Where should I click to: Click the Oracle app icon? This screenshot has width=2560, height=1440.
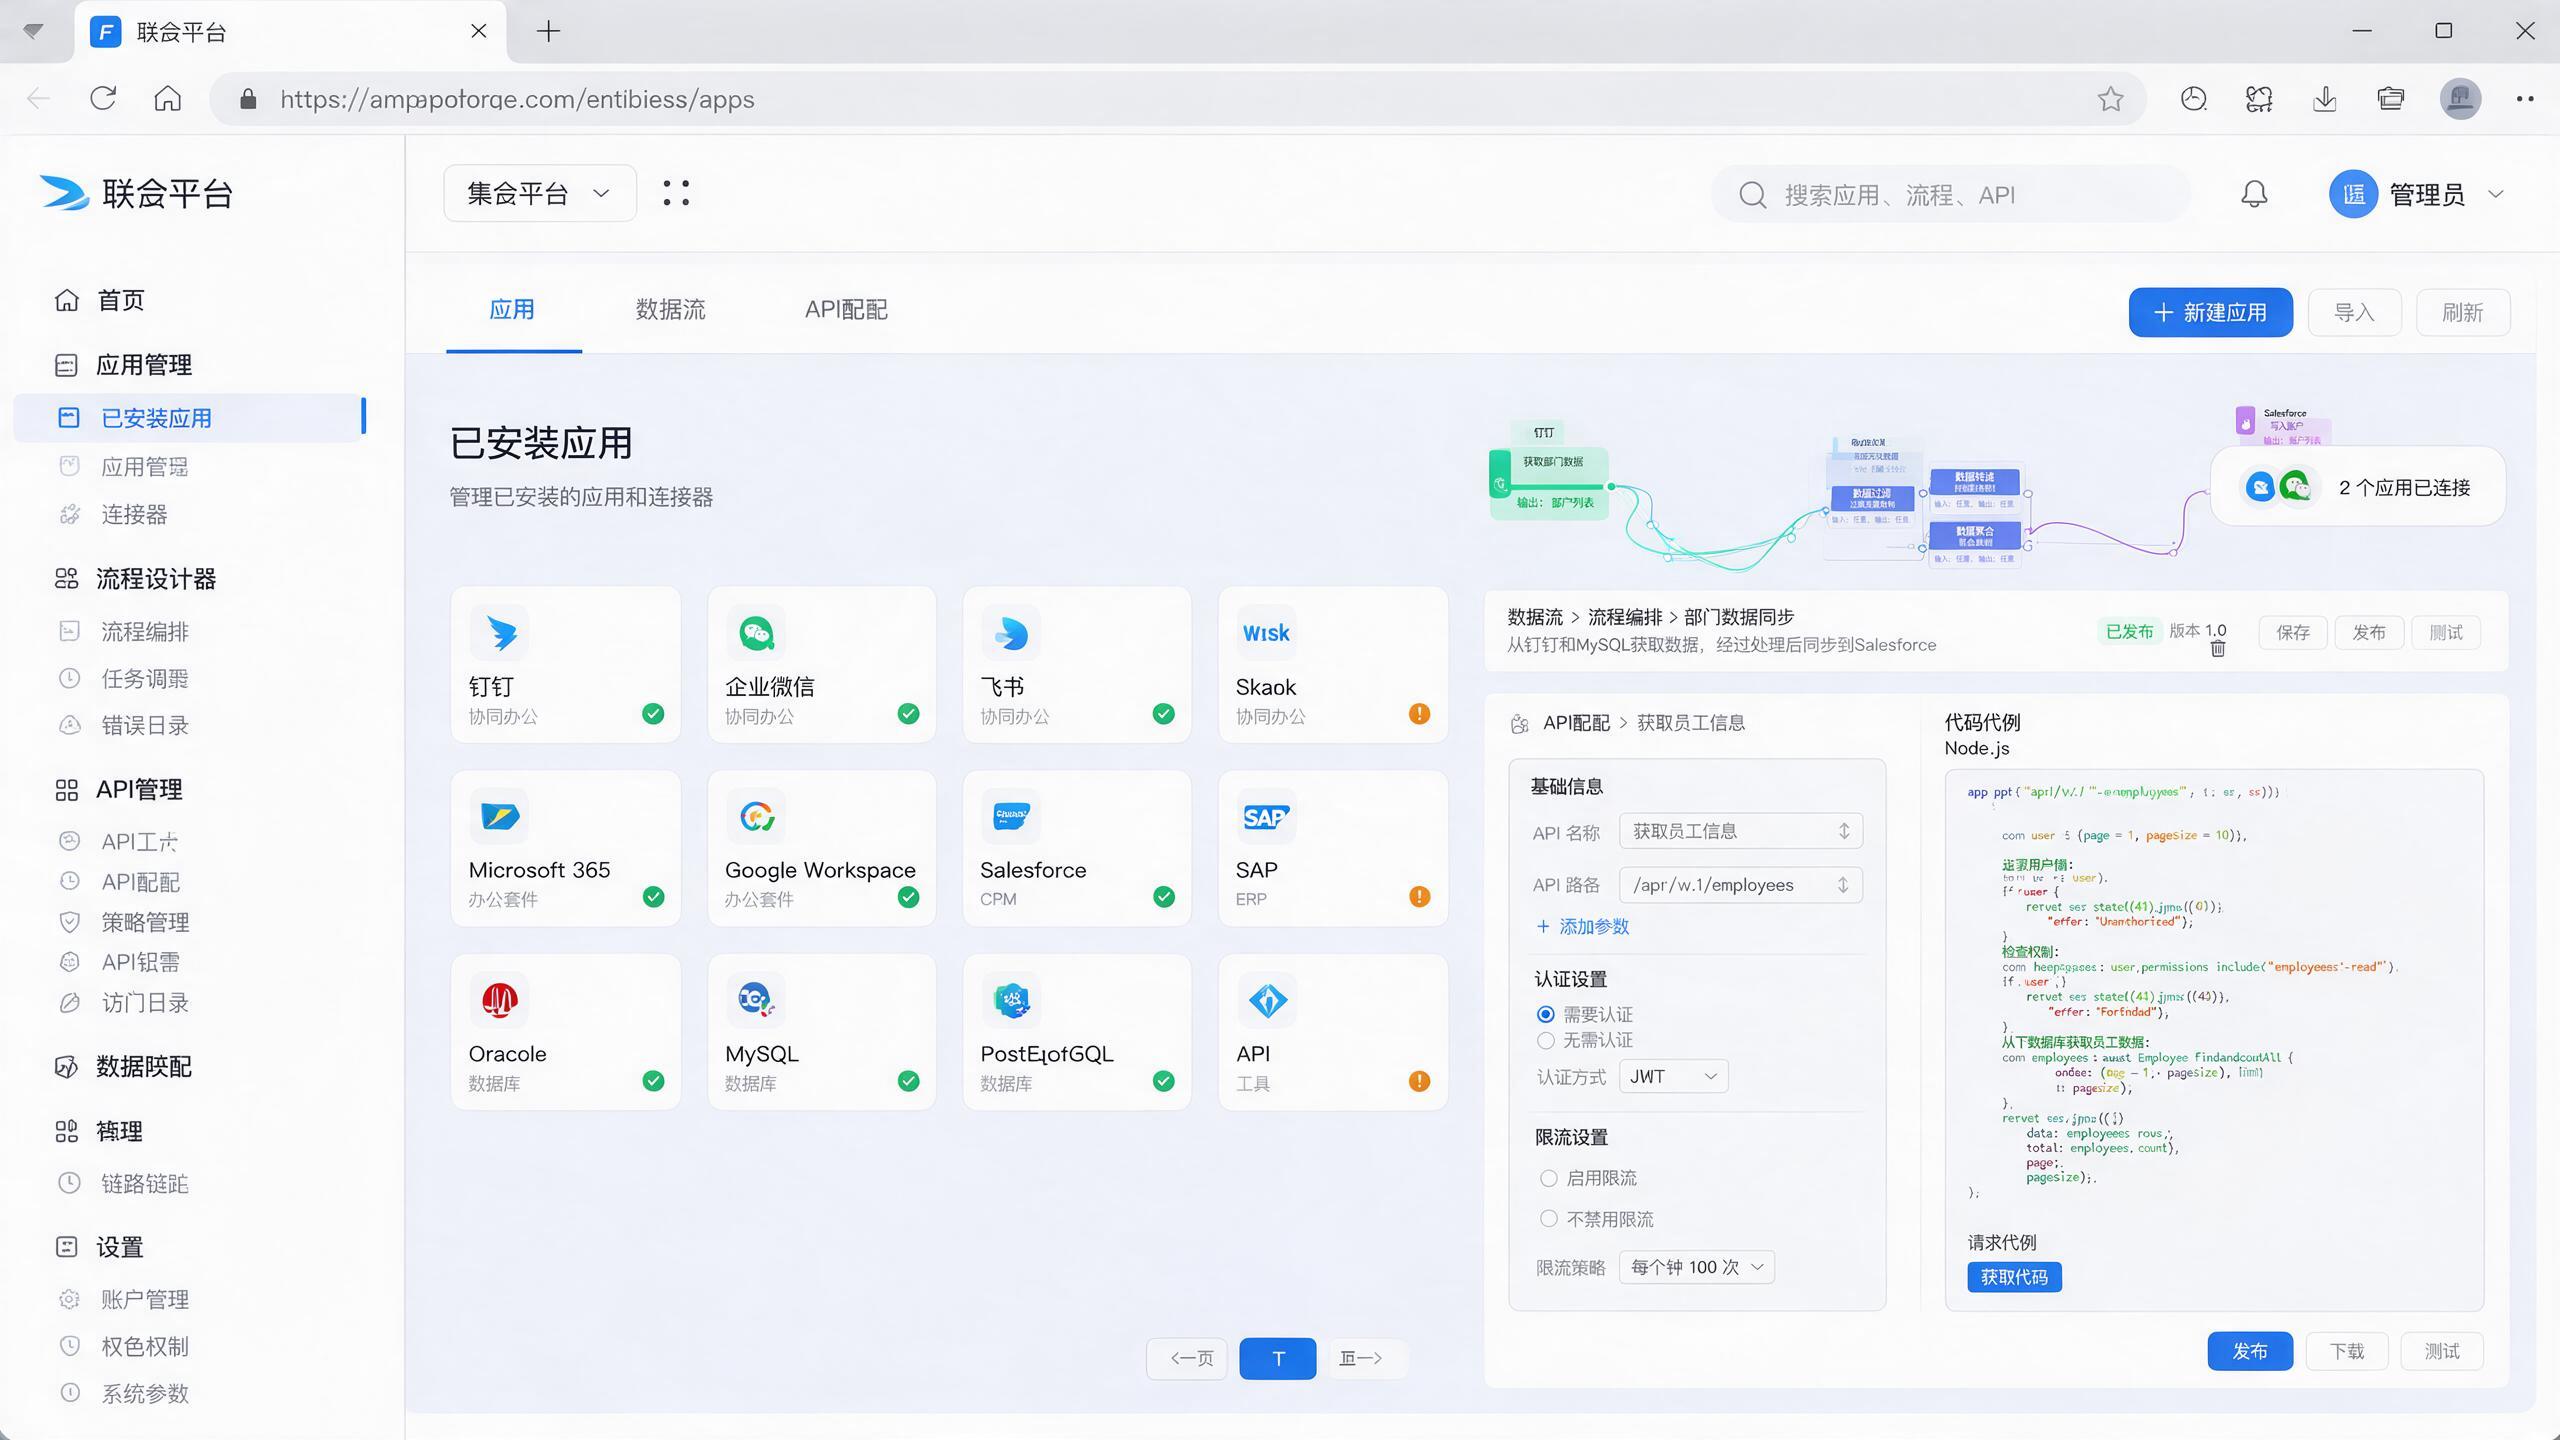coord(500,1000)
